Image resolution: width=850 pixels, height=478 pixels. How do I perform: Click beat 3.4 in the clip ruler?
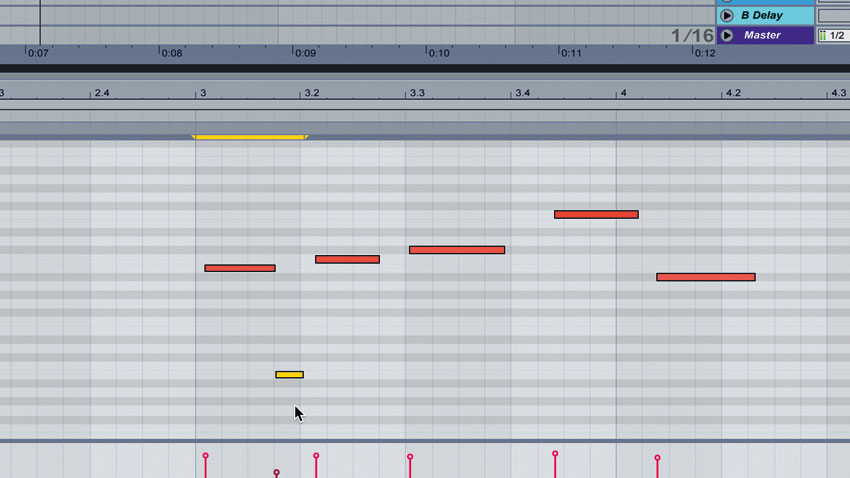point(523,93)
